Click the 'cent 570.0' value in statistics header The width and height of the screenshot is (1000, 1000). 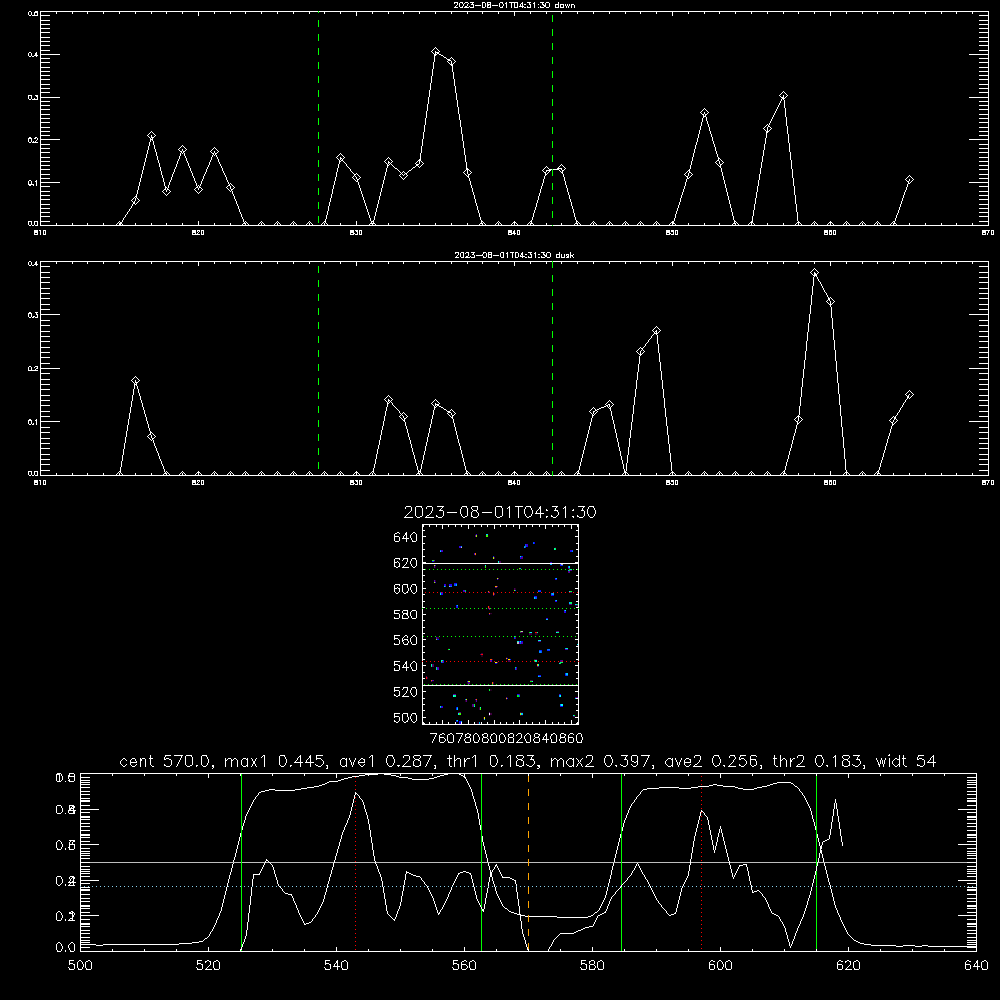[x=166, y=761]
